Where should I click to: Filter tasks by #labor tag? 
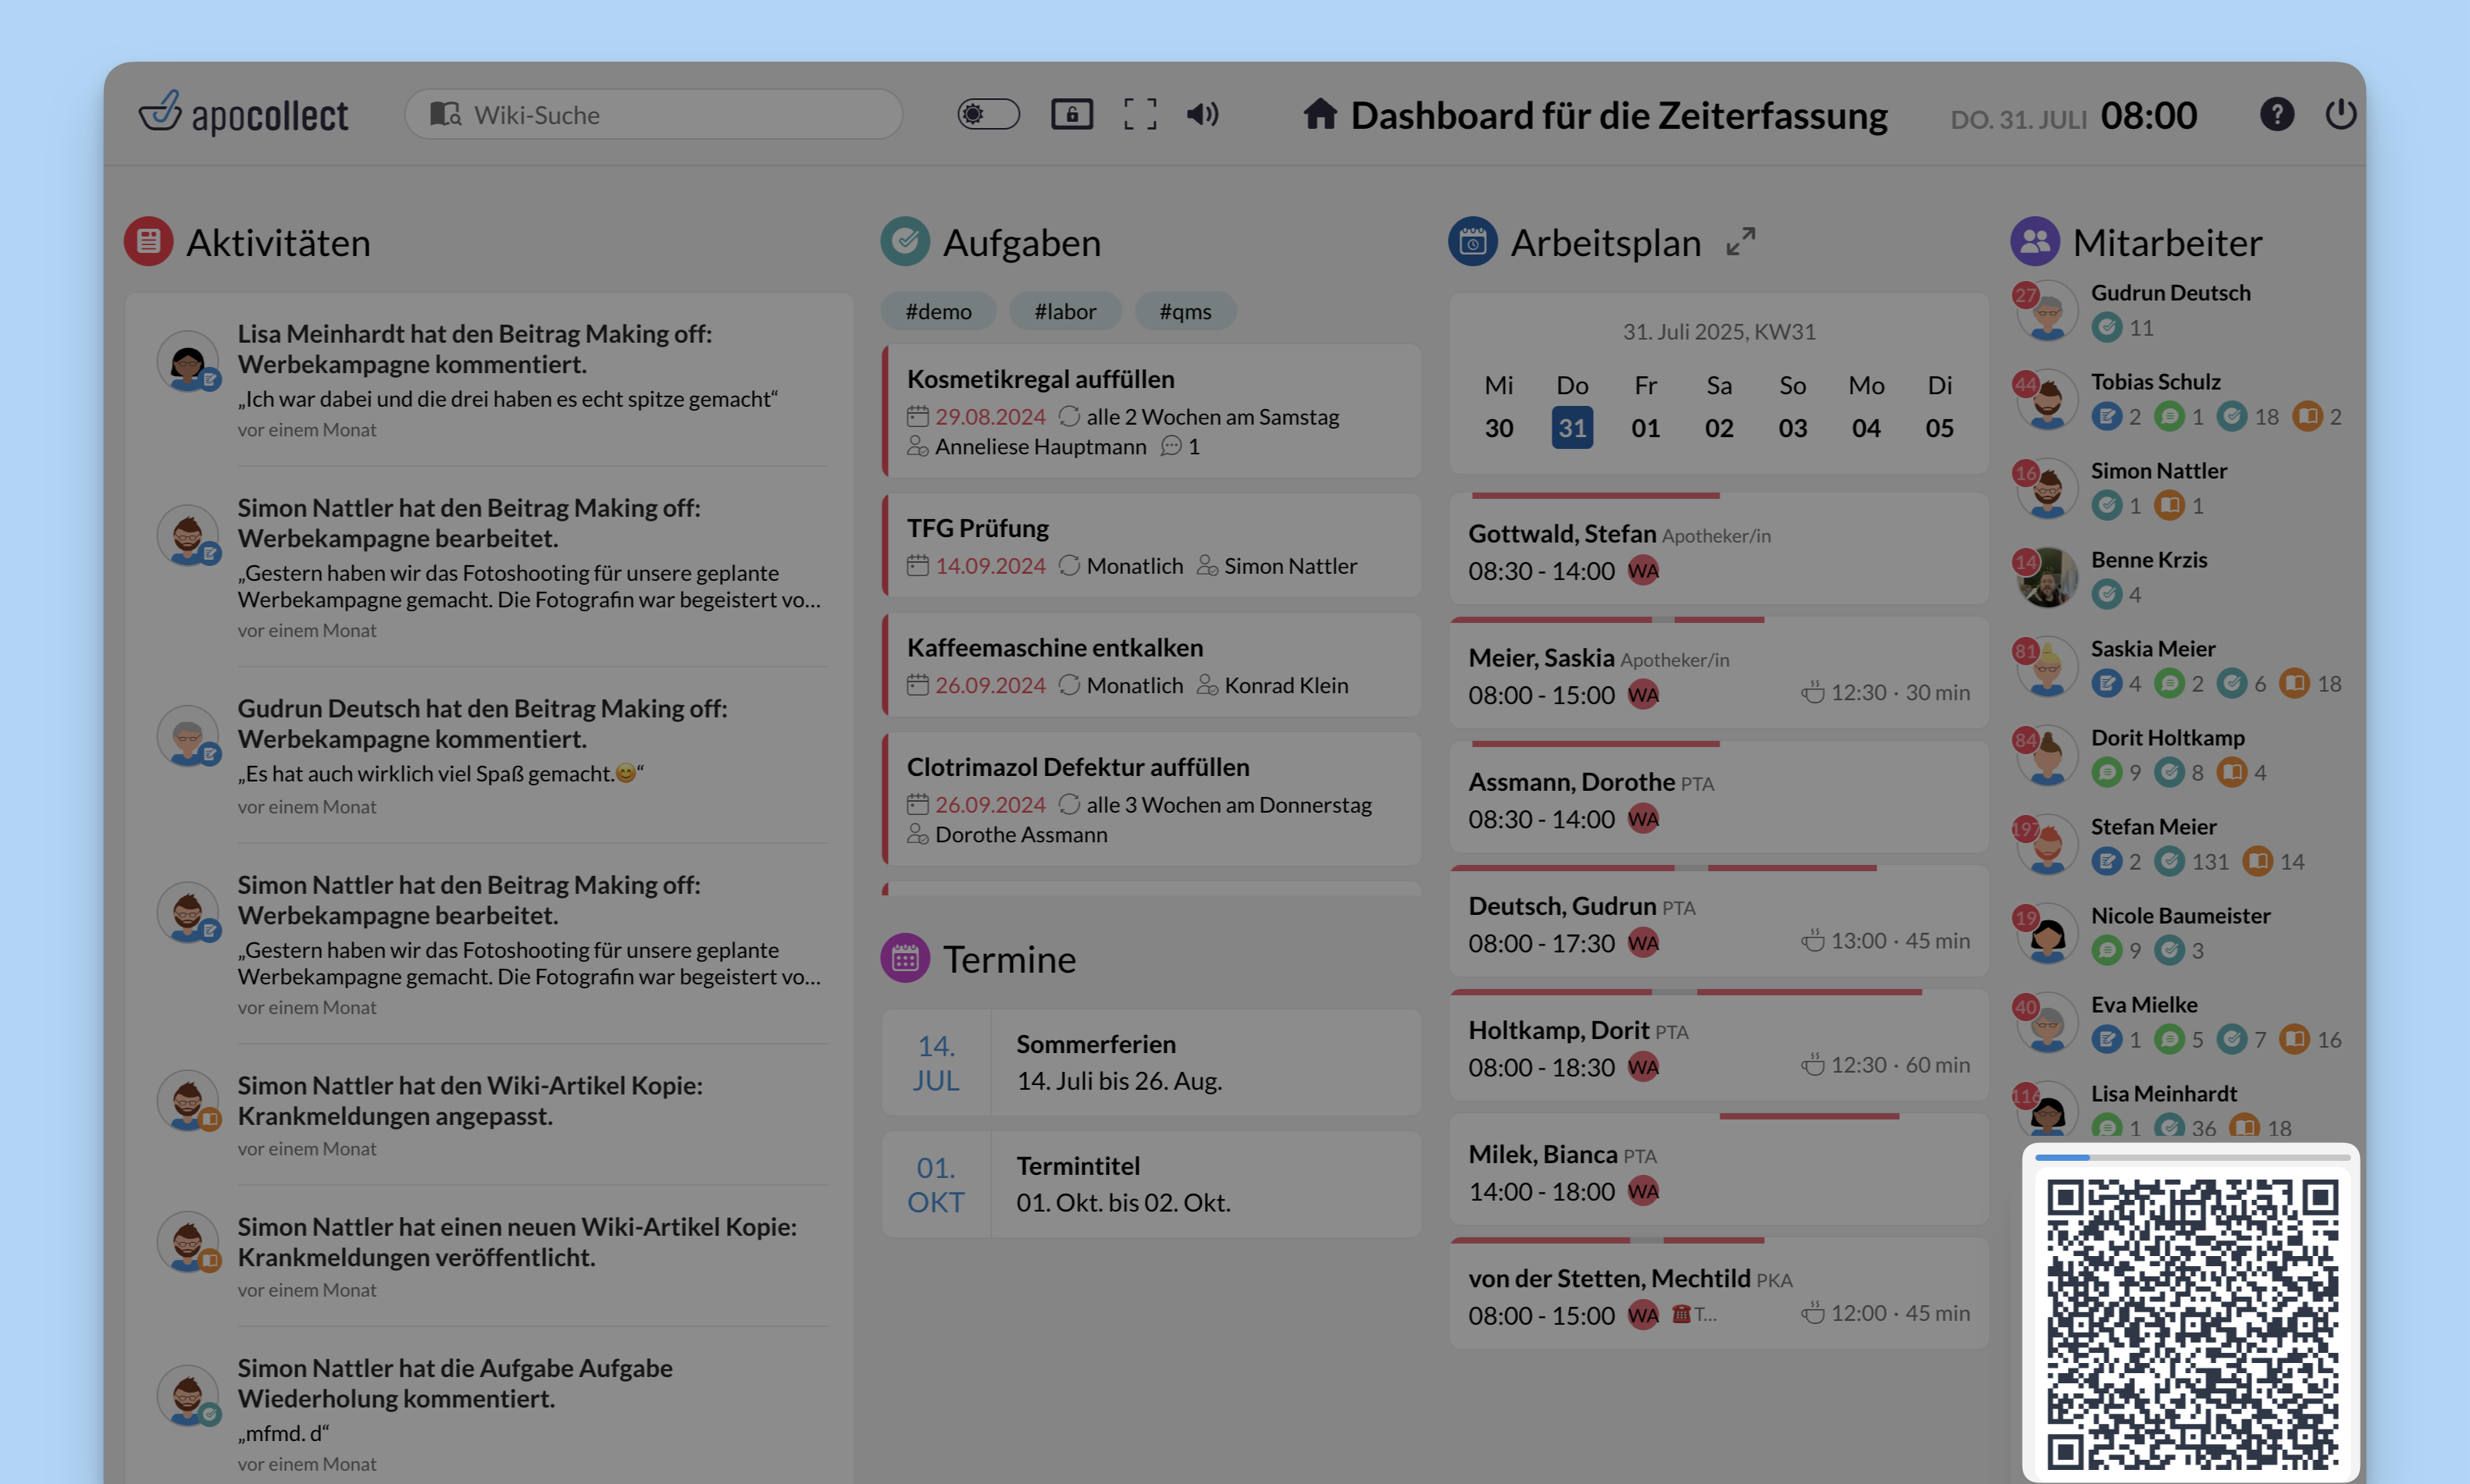tap(1065, 311)
